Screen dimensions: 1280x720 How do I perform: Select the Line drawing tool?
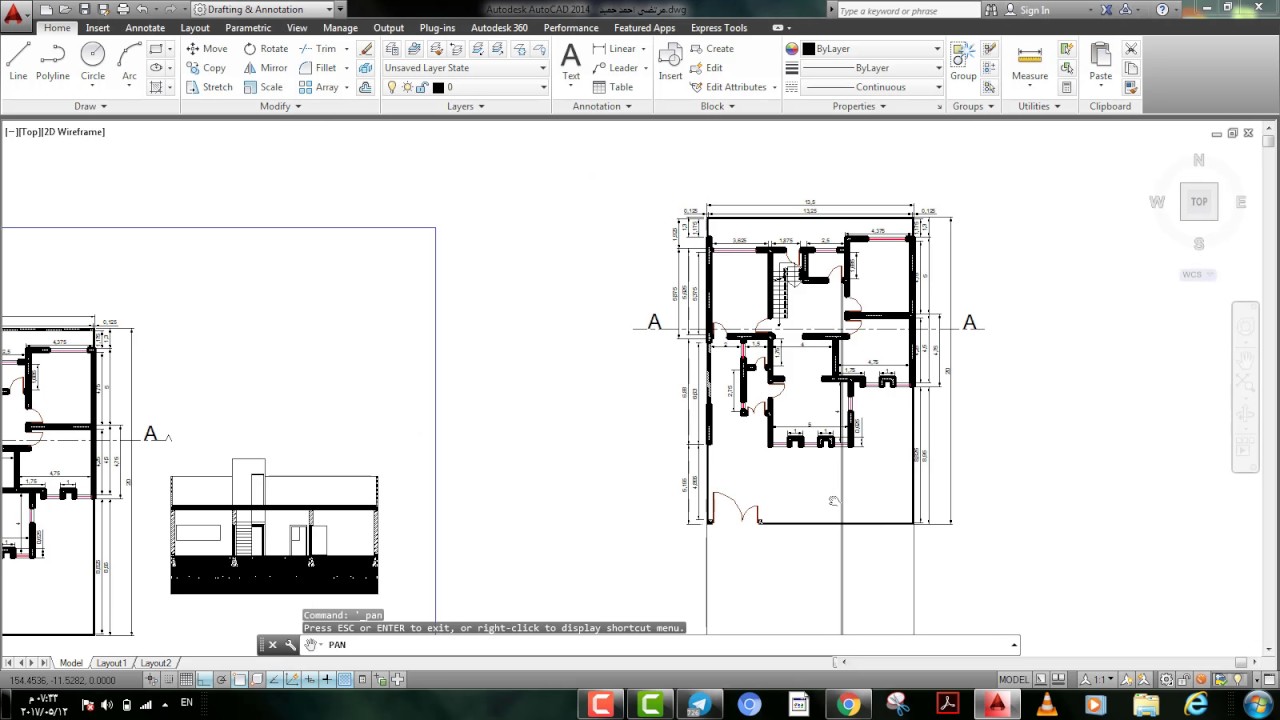pos(18,61)
